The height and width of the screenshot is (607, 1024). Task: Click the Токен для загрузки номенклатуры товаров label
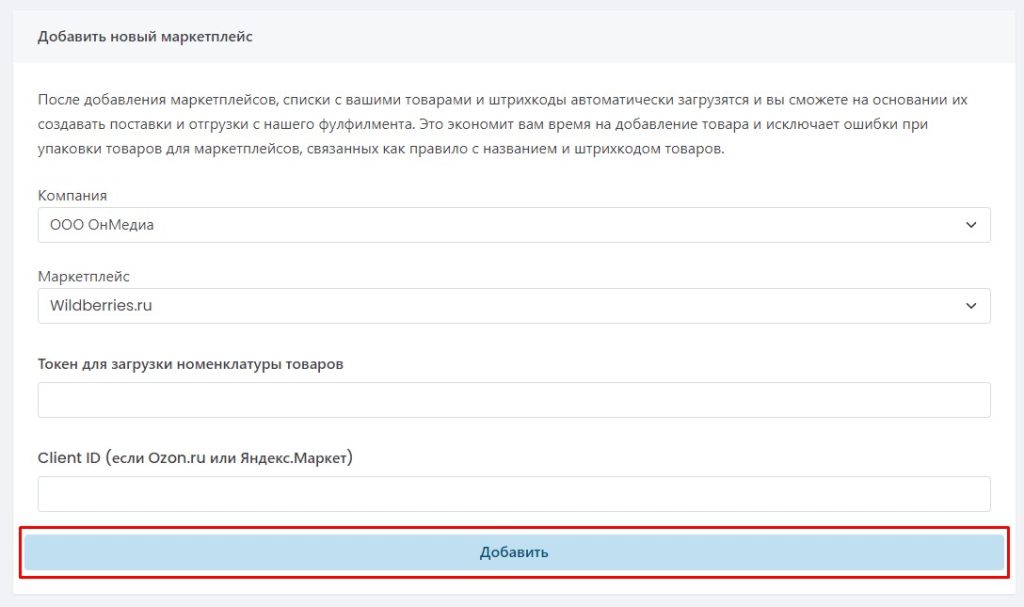pos(190,365)
